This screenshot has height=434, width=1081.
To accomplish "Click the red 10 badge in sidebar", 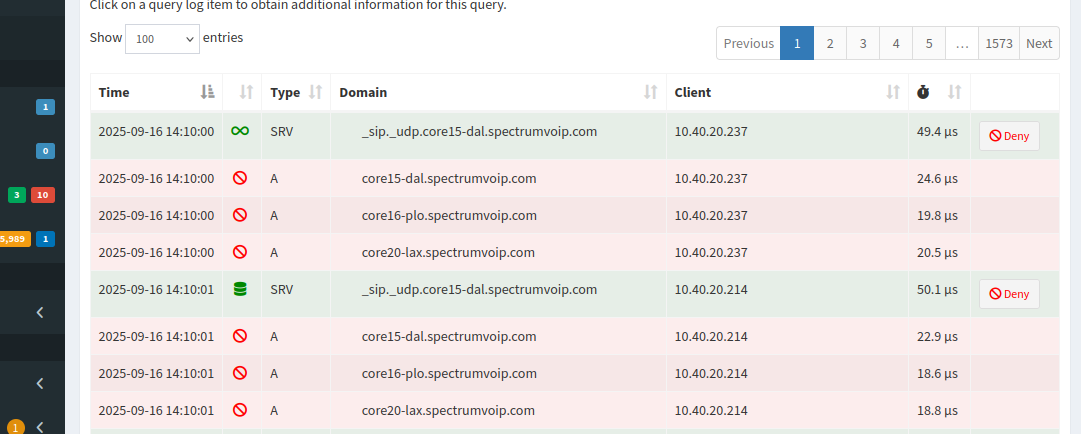I will pyautogui.click(x=43, y=195).
